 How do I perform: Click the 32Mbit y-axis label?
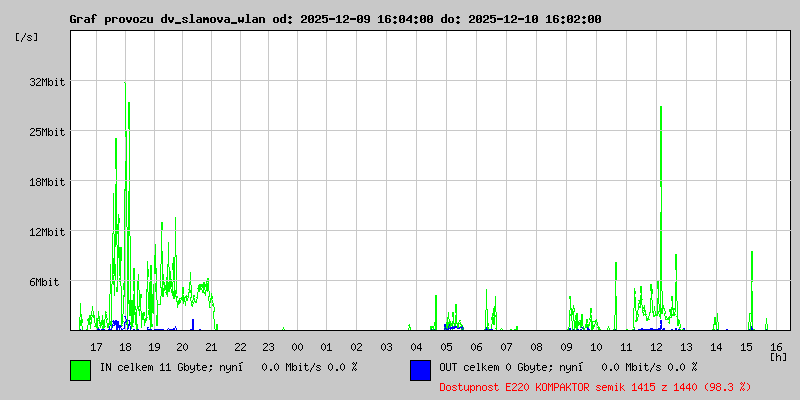(47, 82)
